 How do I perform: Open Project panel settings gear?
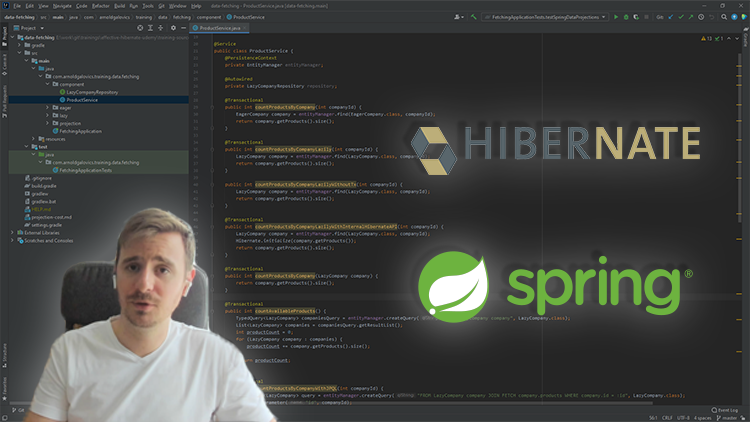(x=173, y=28)
